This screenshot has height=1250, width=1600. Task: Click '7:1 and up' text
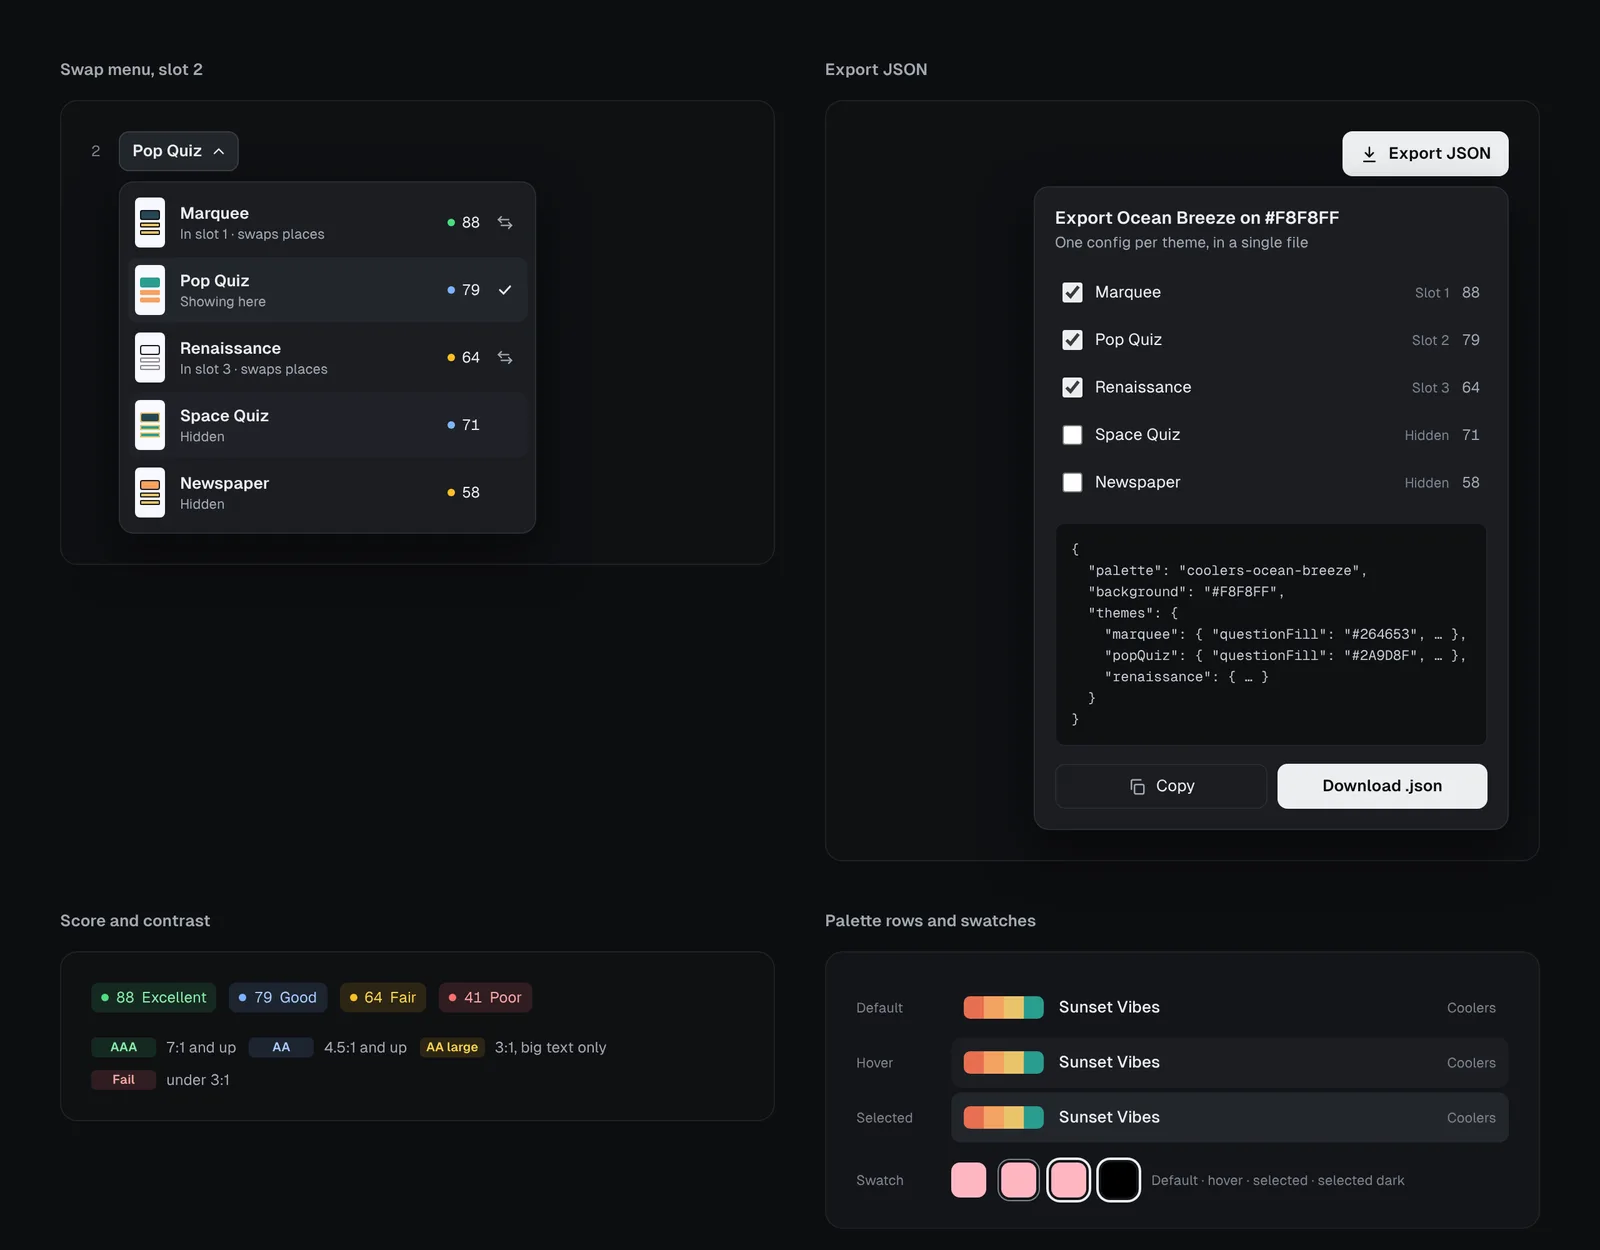(x=201, y=1047)
